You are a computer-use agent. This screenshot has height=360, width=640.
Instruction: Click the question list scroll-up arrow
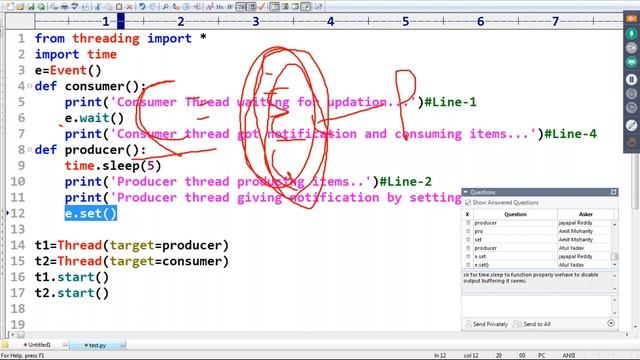[x=615, y=224]
